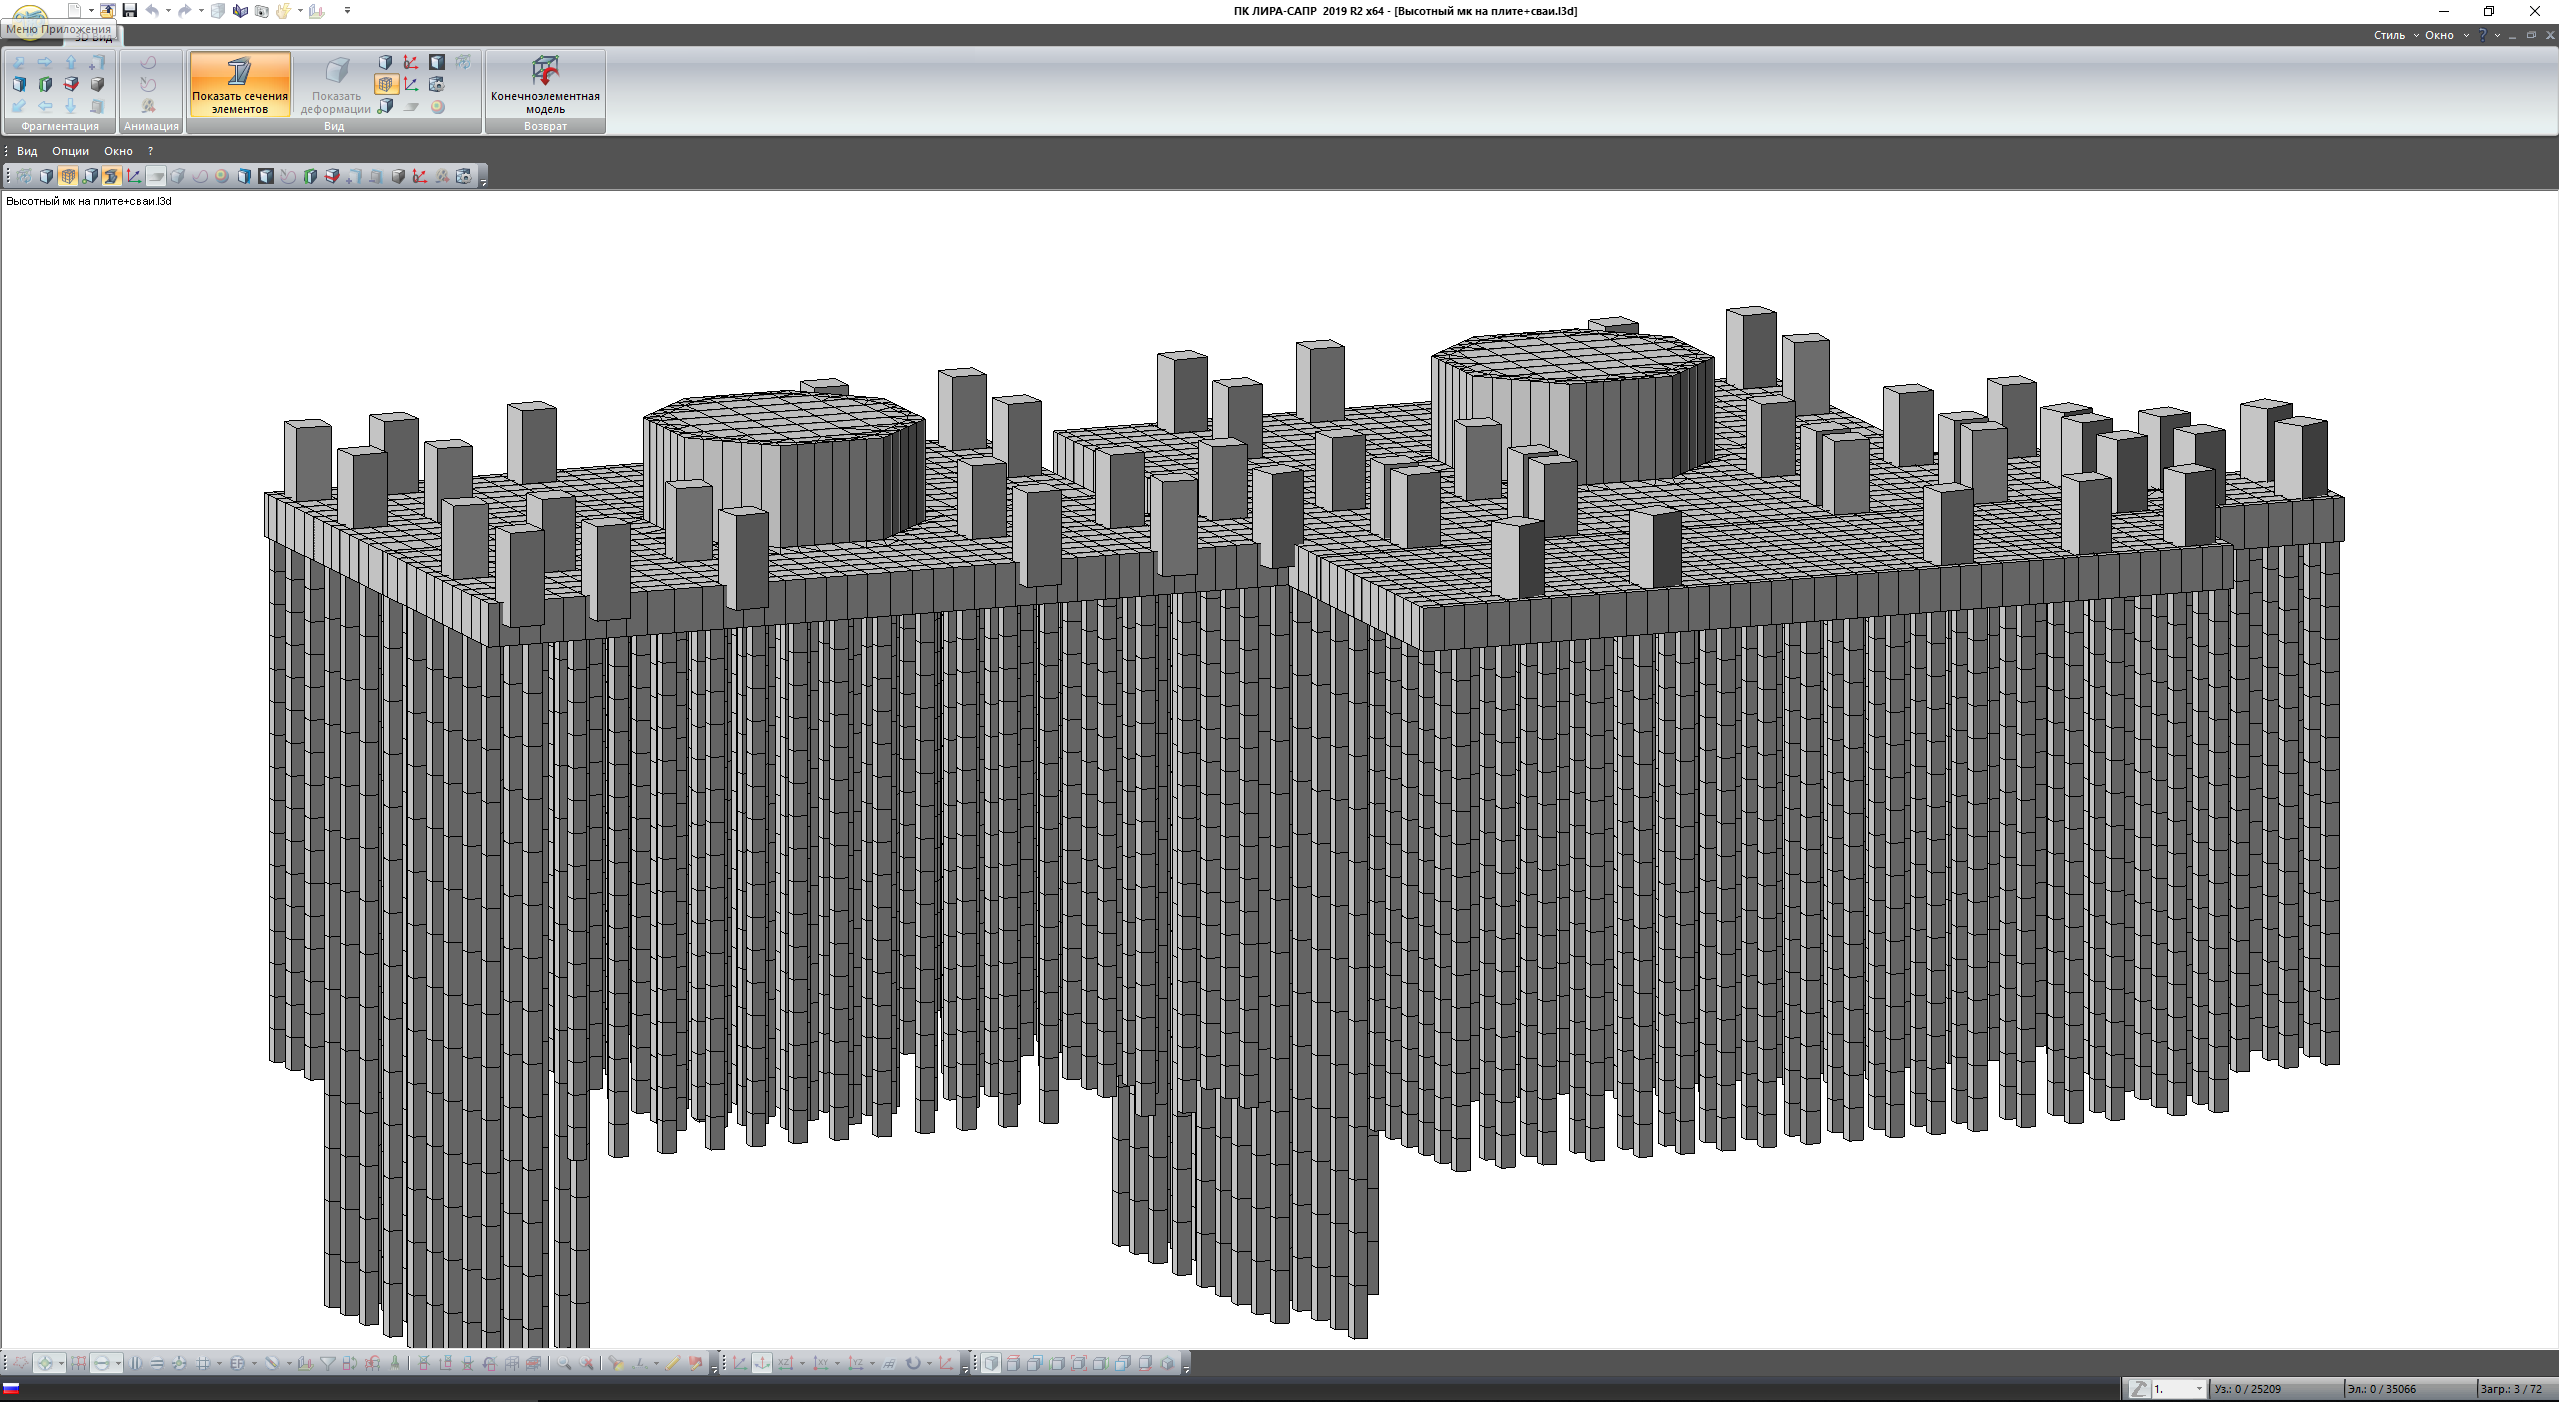The width and height of the screenshot is (2559, 1402).
Task: Open the Вид menu in menu bar
Action: [x=27, y=151]
